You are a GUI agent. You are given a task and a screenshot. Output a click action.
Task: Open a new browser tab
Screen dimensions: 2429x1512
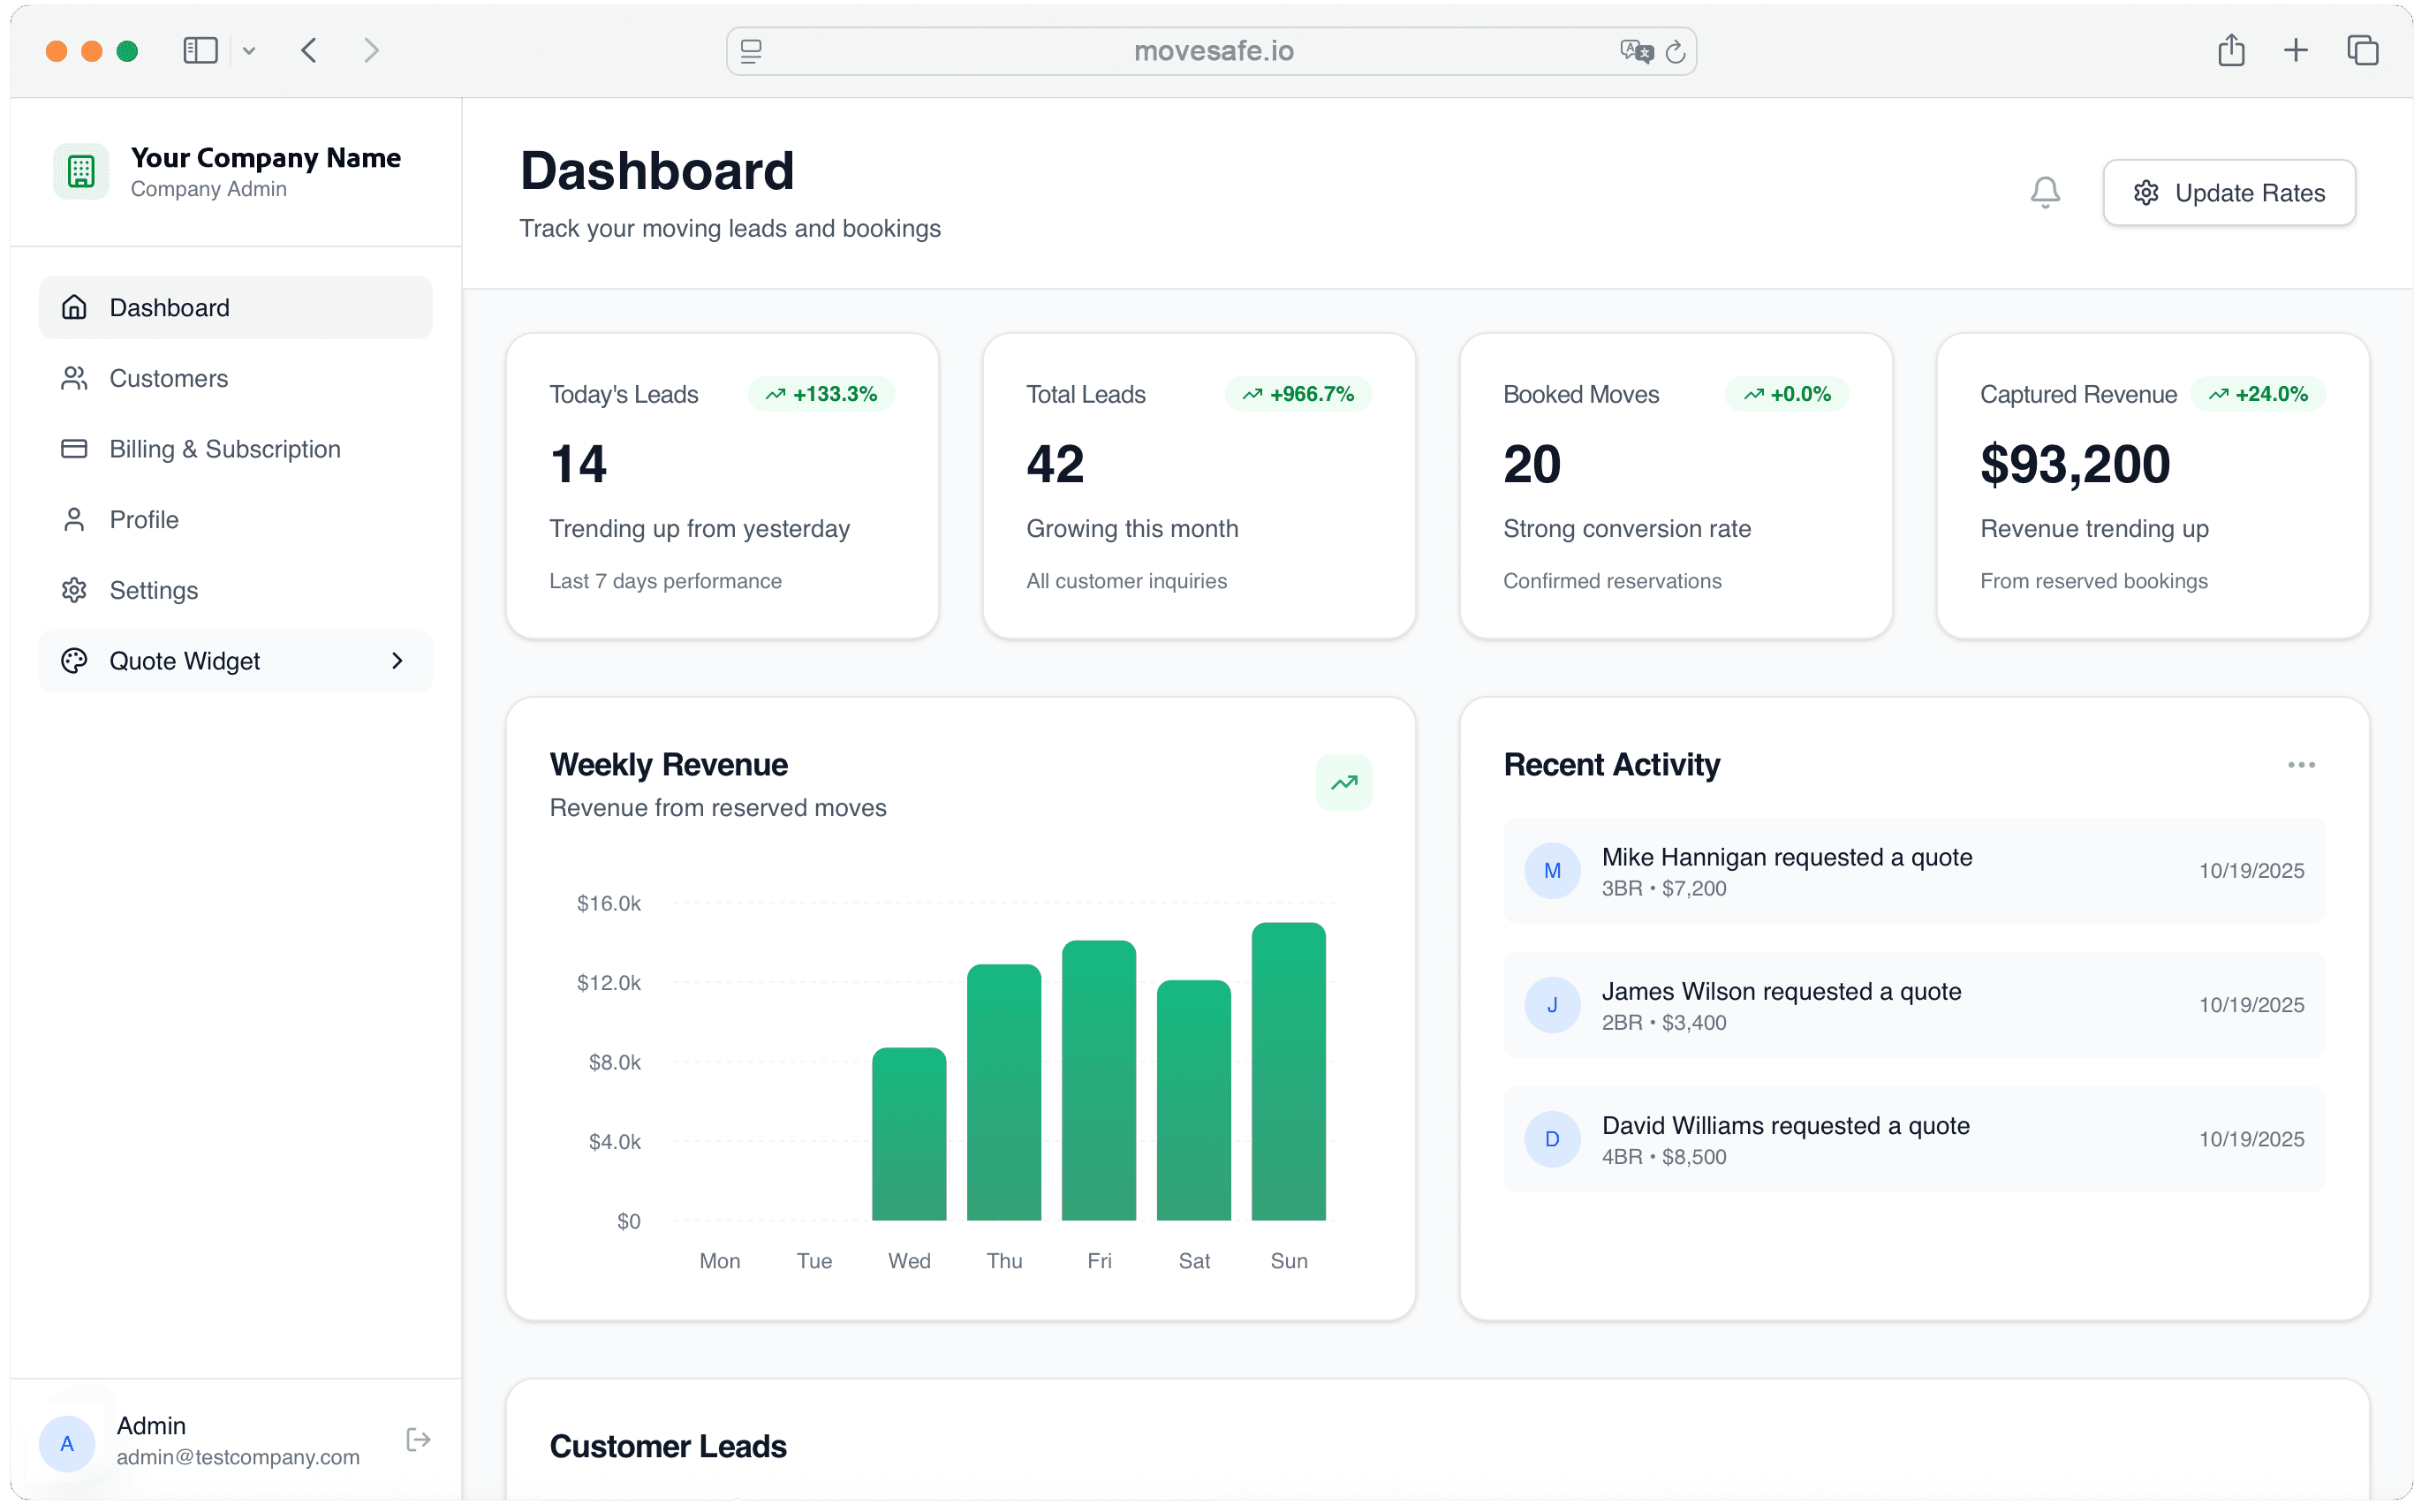coord(2296,50)
